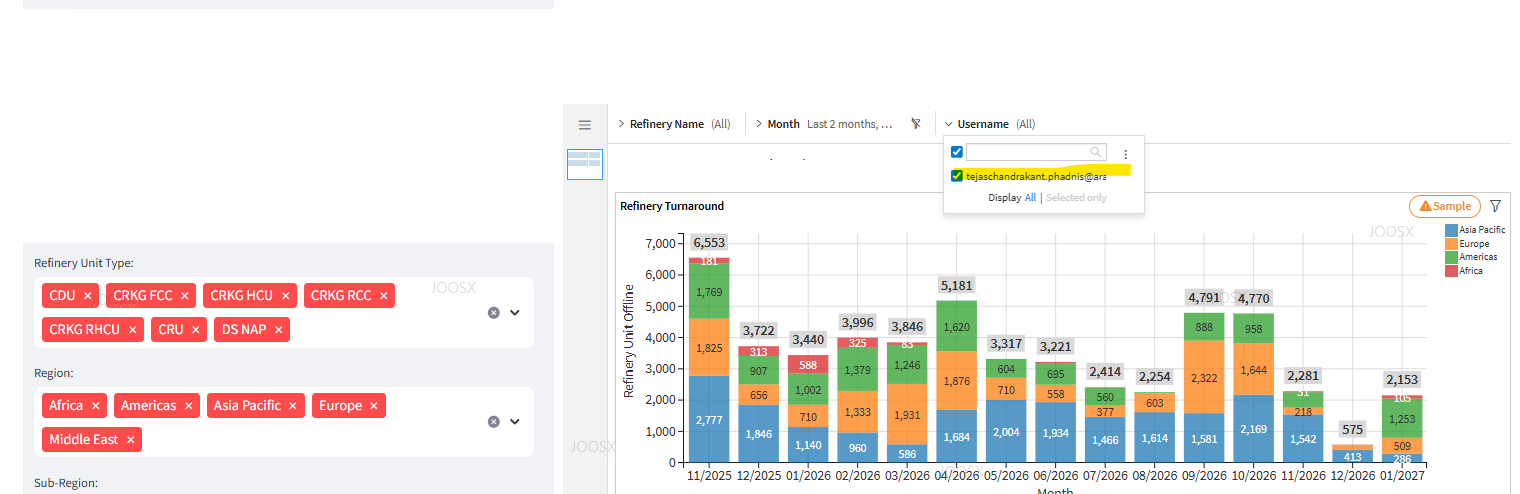Open the hamburger menu above the page thumbnail
The image size is (1520, 494).
click(x=585, y=125)
